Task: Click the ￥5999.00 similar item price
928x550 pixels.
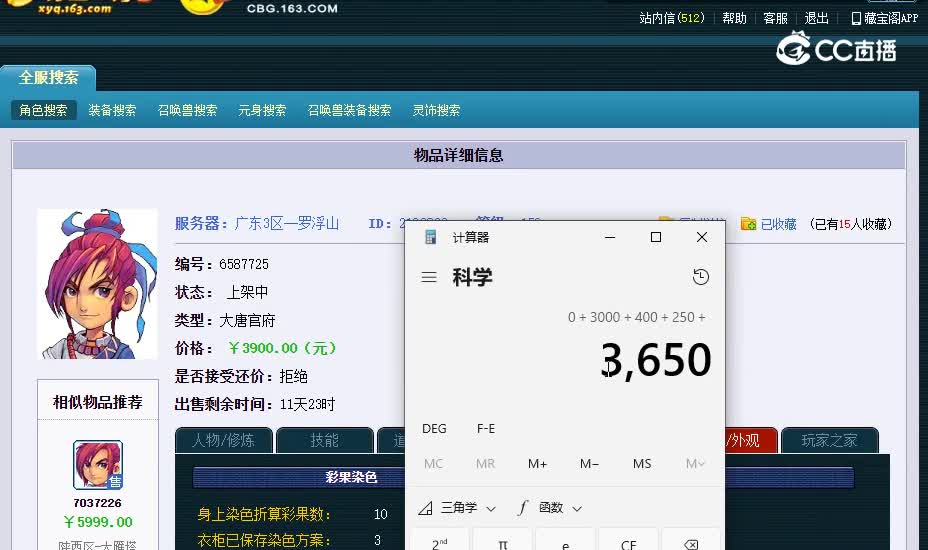Action: point(98,522)
